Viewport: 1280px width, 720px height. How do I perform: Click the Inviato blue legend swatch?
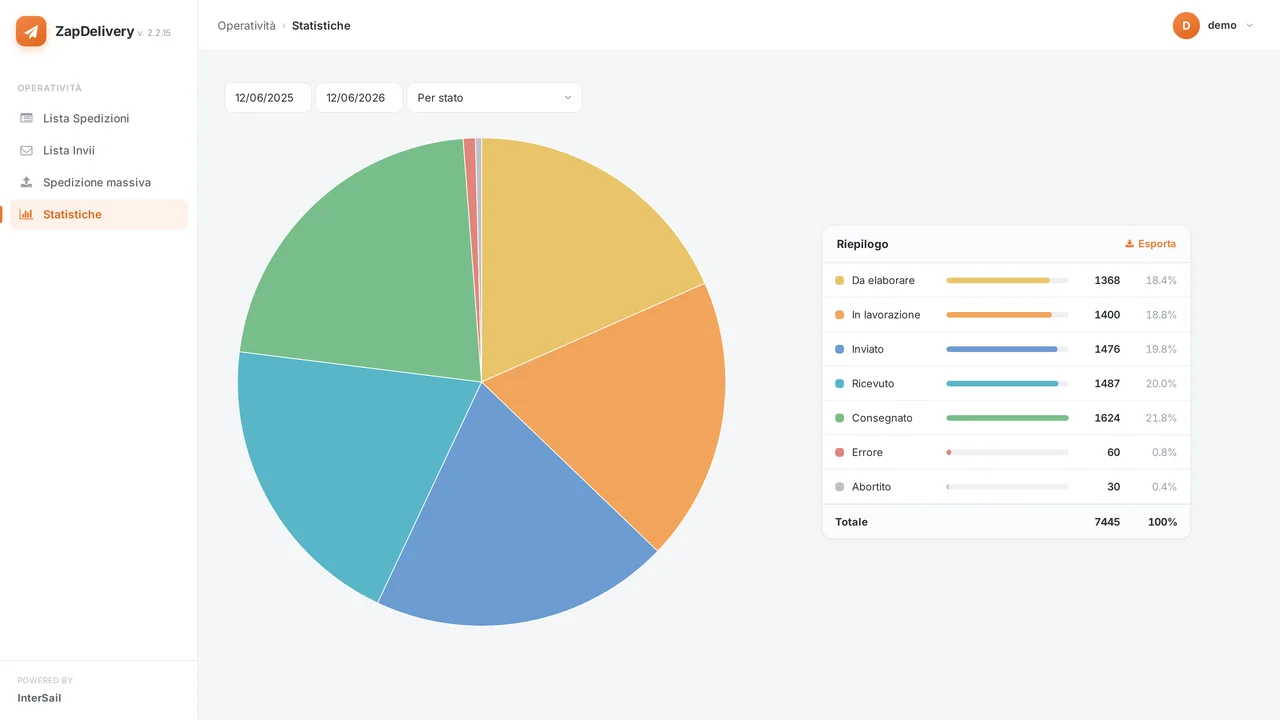pyautogui.click(x=840, y=349)
